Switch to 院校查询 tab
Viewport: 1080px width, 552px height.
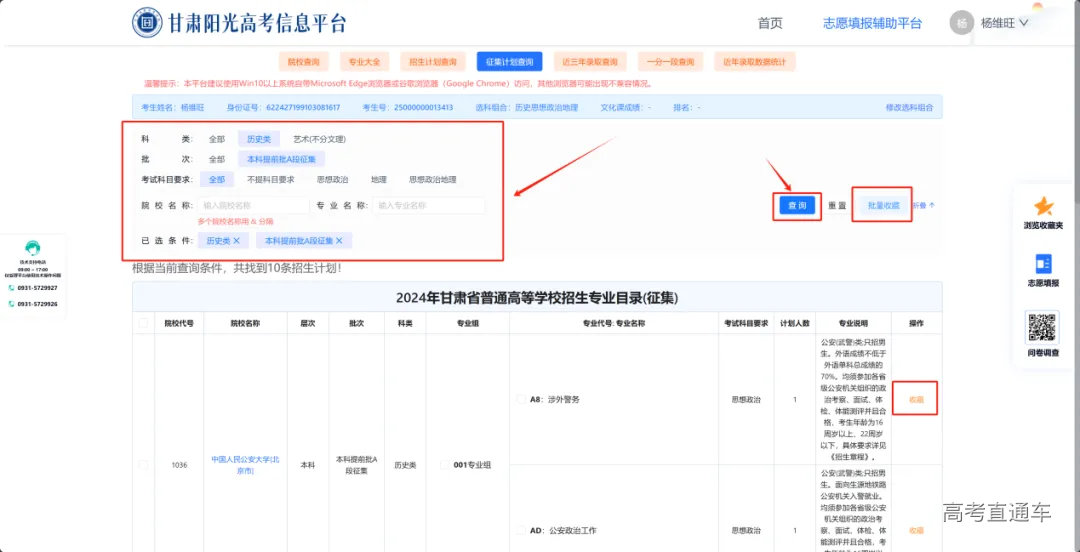pyautogui.click(x=304, y=61)
